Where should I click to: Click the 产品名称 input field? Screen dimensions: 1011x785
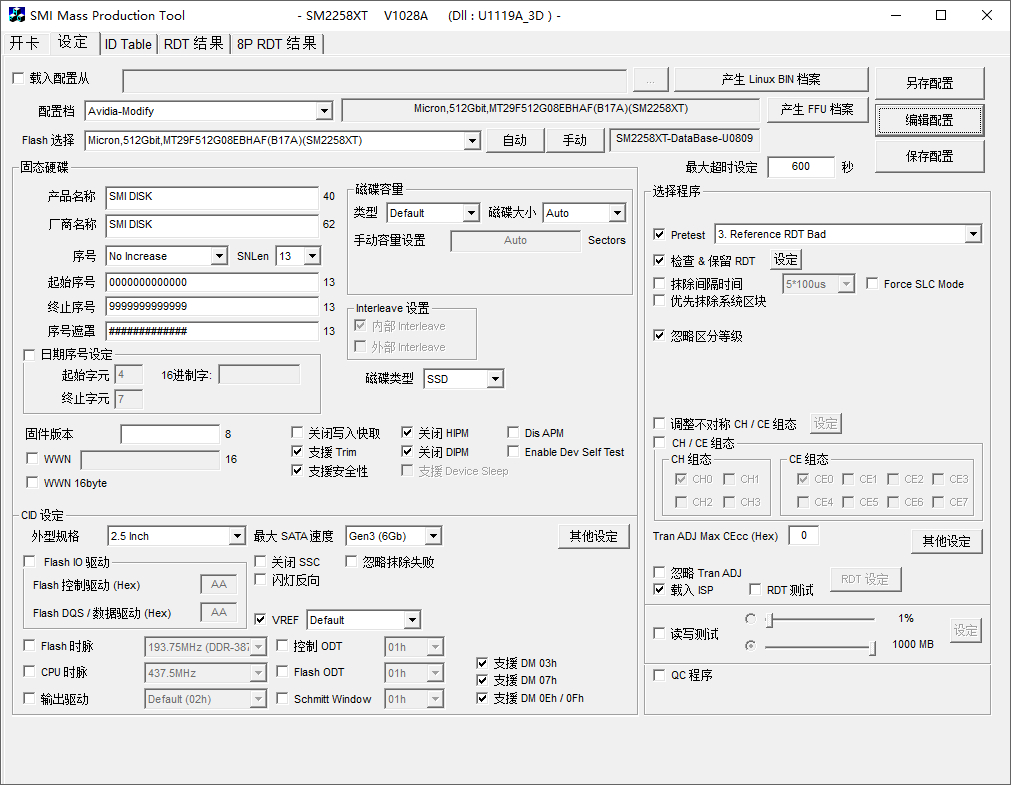pos(211,197)
